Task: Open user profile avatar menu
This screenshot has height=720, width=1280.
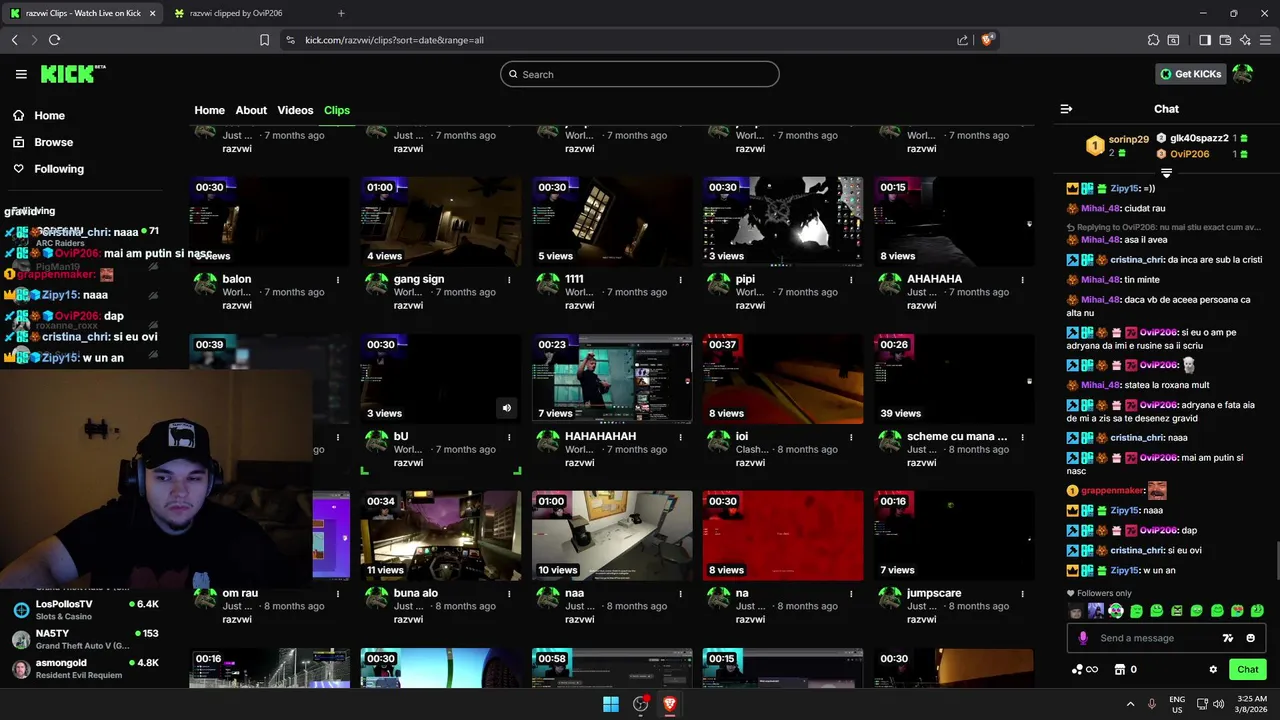Action: 1243,74
